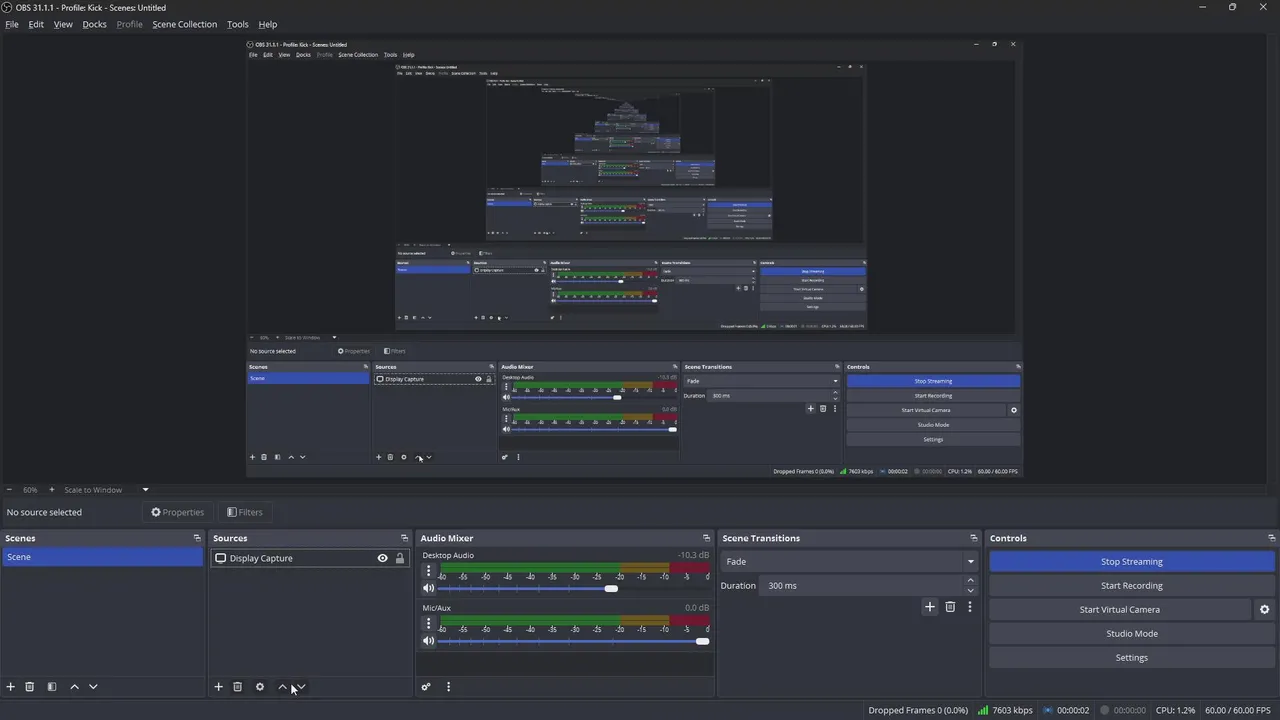Open Audio Mixer bottom three-dot menu
Viewport: 1280px width, 720px height.
pyautogui.click(x=448, y=687)
